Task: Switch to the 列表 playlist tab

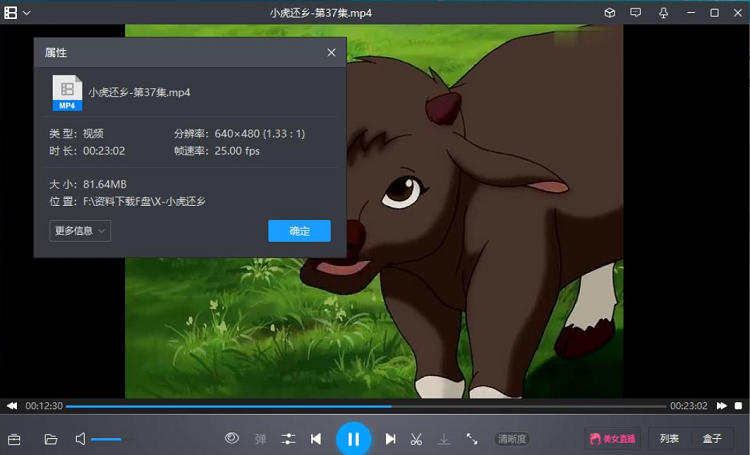Action: (x=669, y=439)
